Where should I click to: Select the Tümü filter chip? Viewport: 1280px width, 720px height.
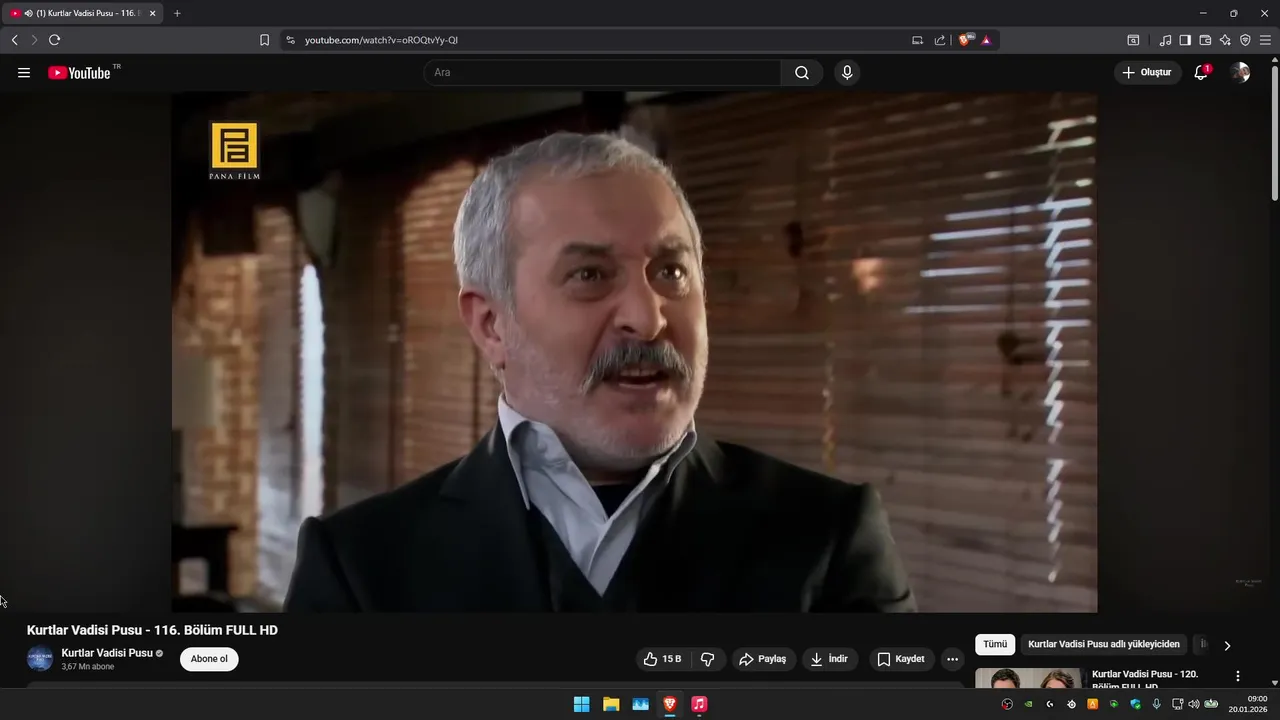coord(995,645)
